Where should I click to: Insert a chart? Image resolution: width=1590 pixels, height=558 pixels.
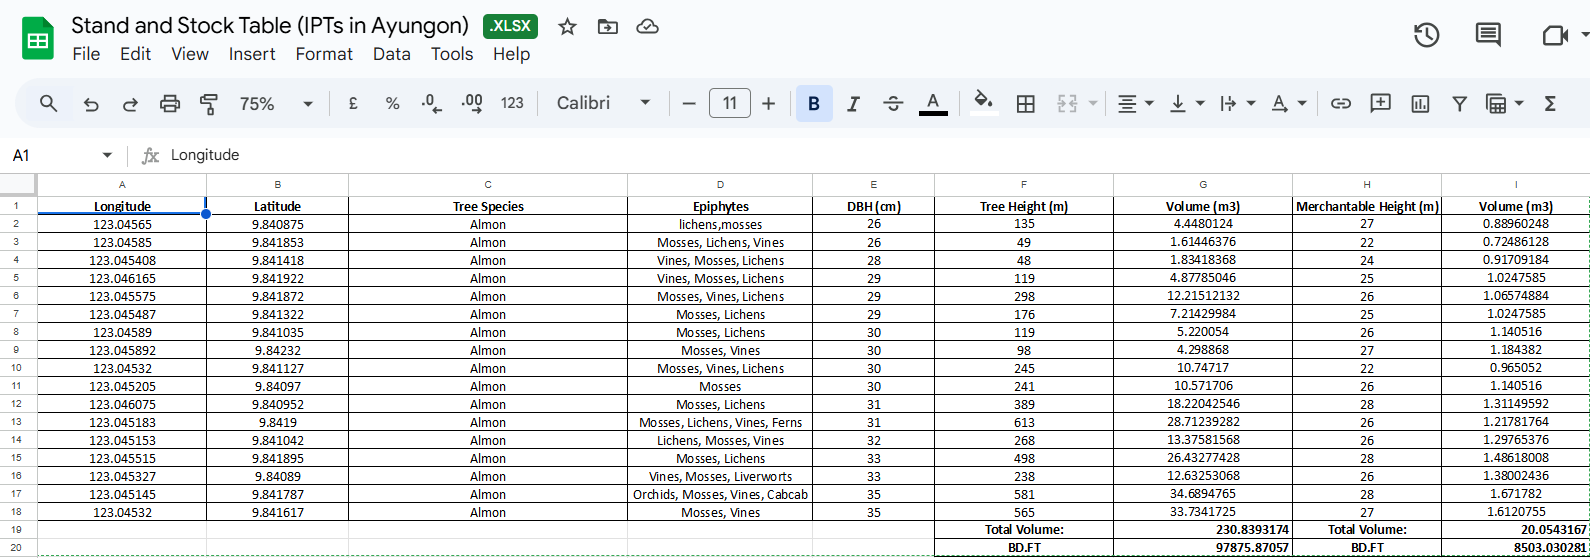[1420, 103]
